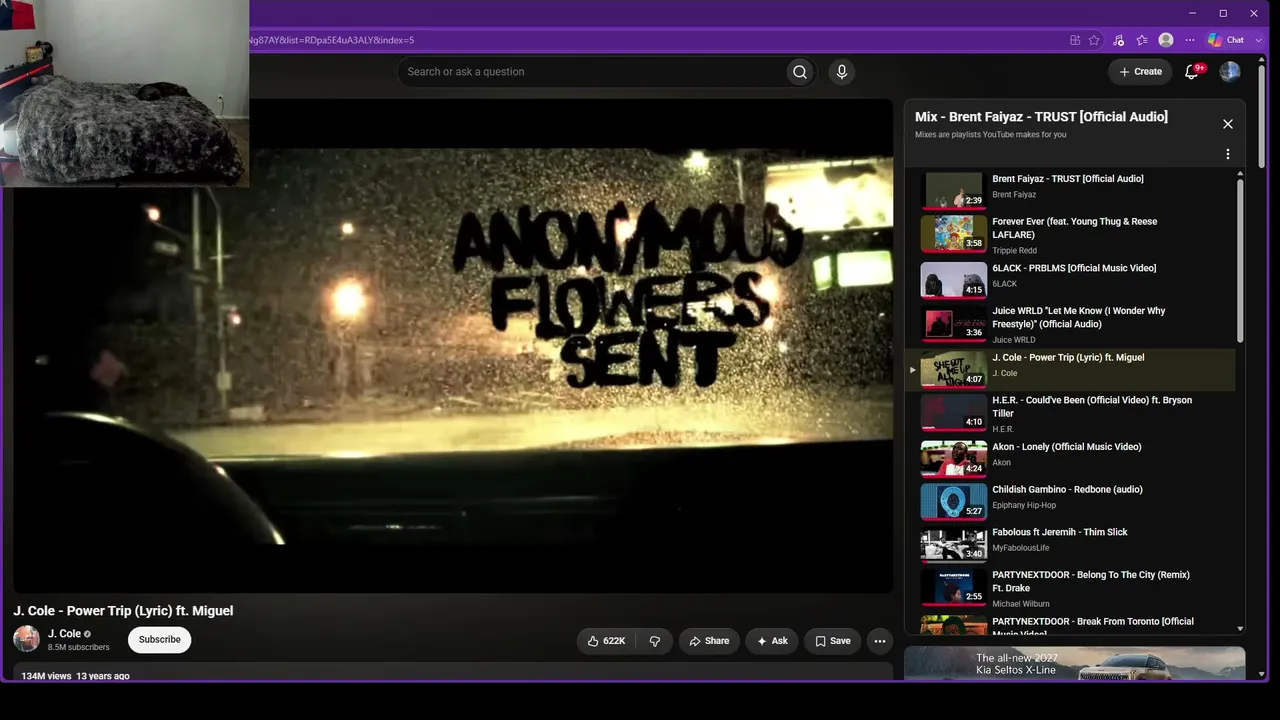Open title "Childish Gambino - Redbone (audio)"

[1067, 490]
